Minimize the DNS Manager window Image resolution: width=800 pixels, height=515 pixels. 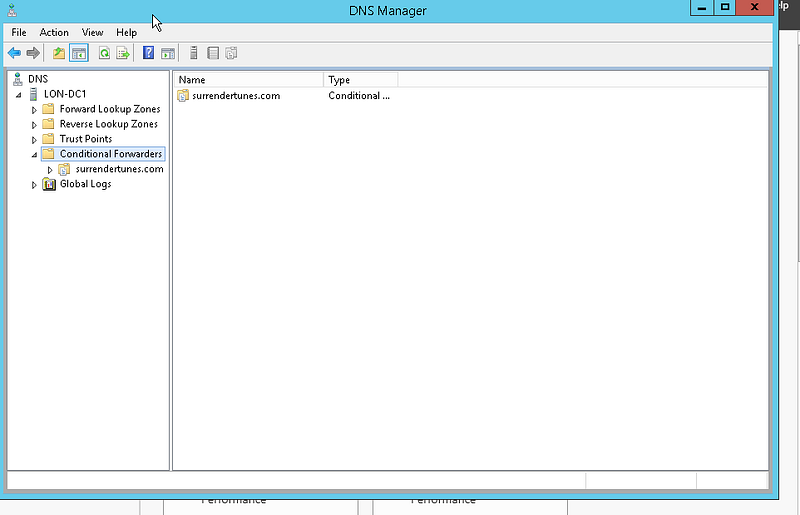[x=702, y=8]
